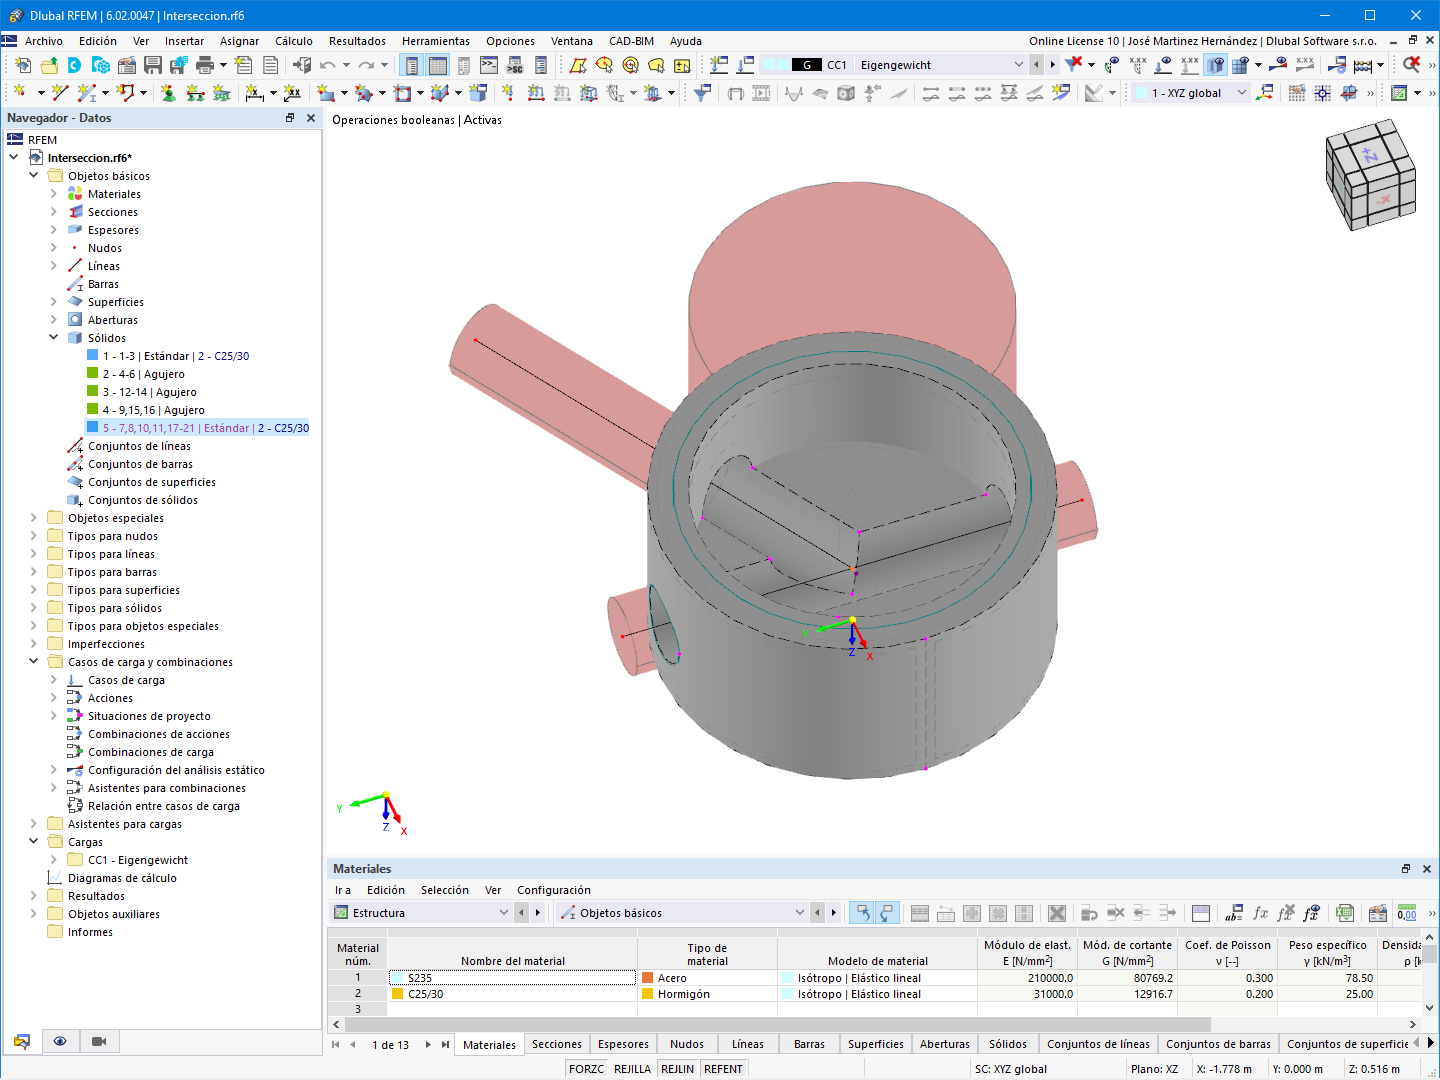Open the Resultados menu
The image size is (1440, 1080).
357,41
